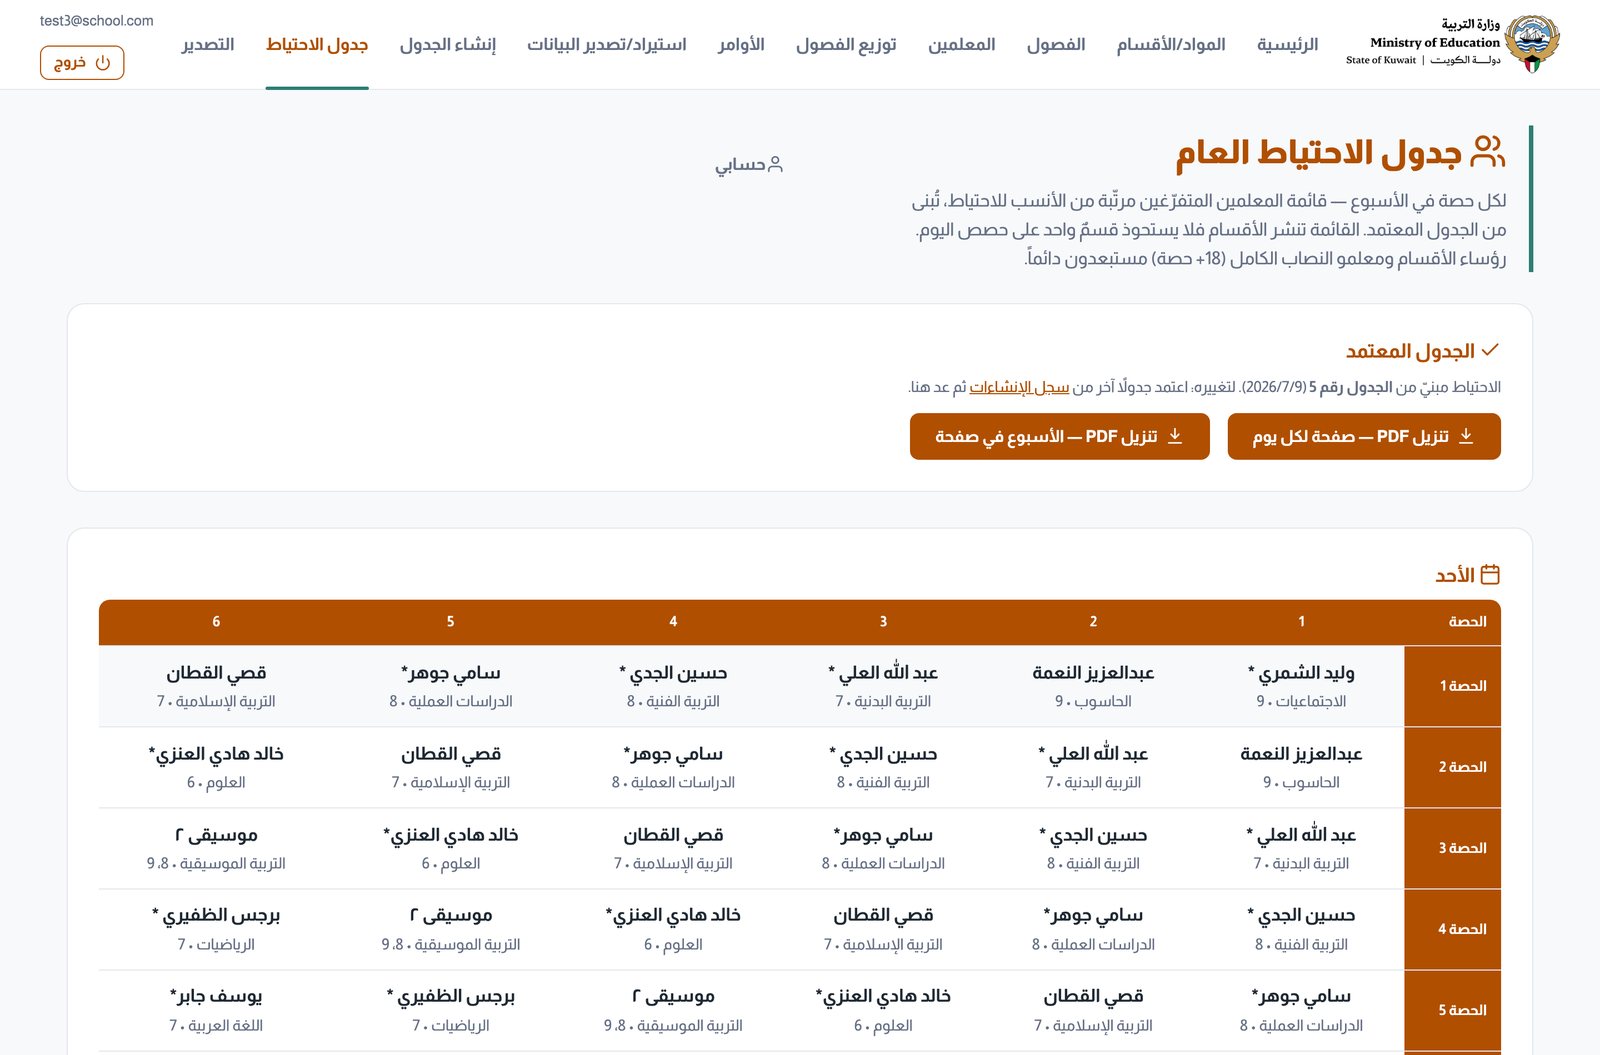Click the power icon in the خروج button
This screenshot has height=1055, width=1600.
pos(103,63)
